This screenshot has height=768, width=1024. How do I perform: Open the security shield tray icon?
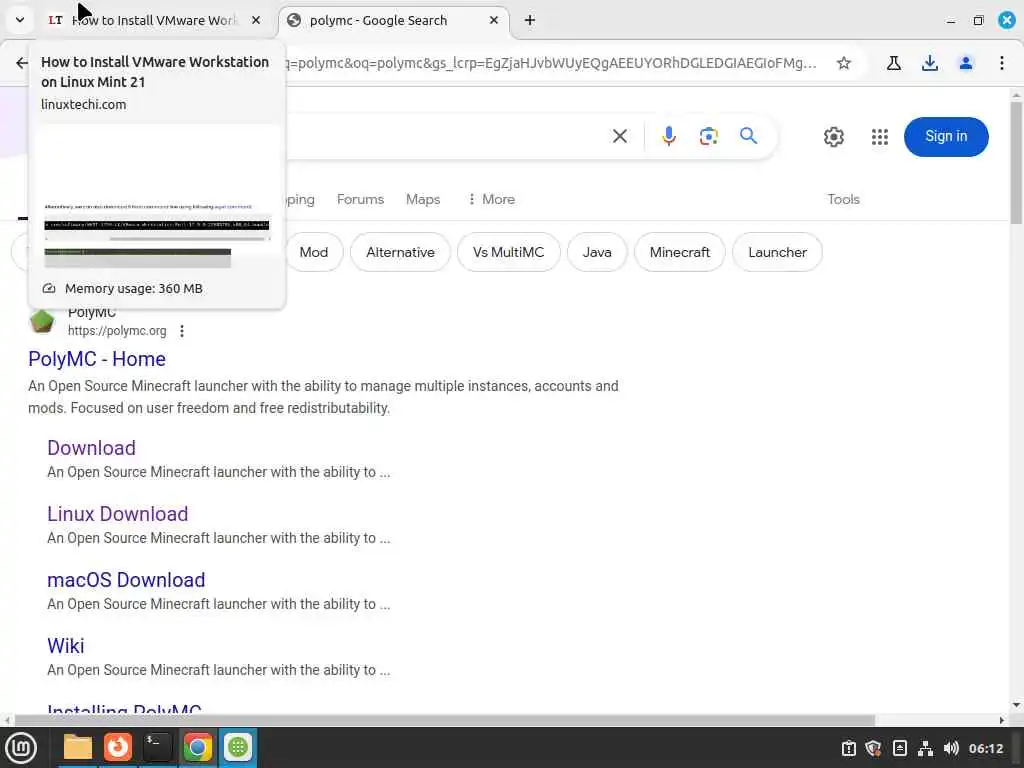[x=873, y=748]
